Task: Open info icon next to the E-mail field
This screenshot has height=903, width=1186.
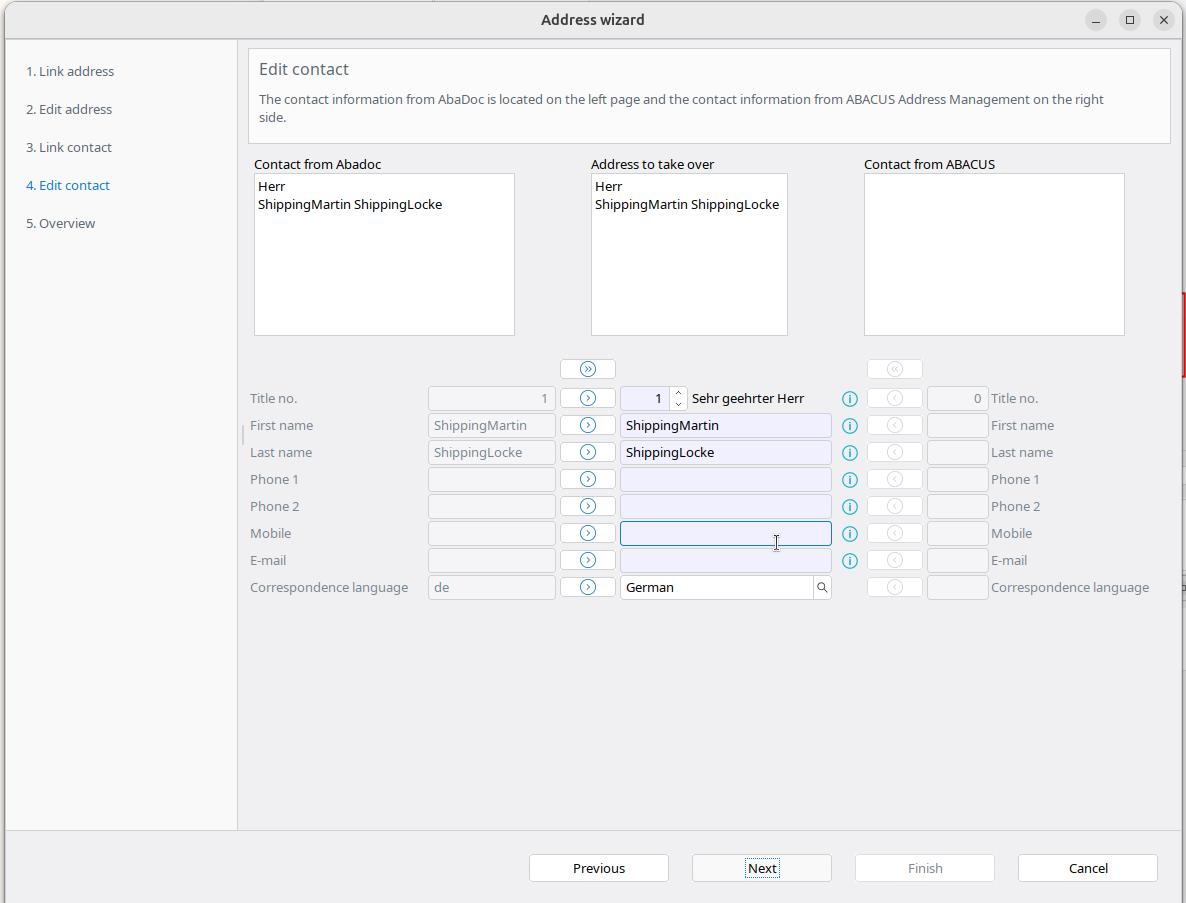Action: pyautogui.click(x=850, y=561)
